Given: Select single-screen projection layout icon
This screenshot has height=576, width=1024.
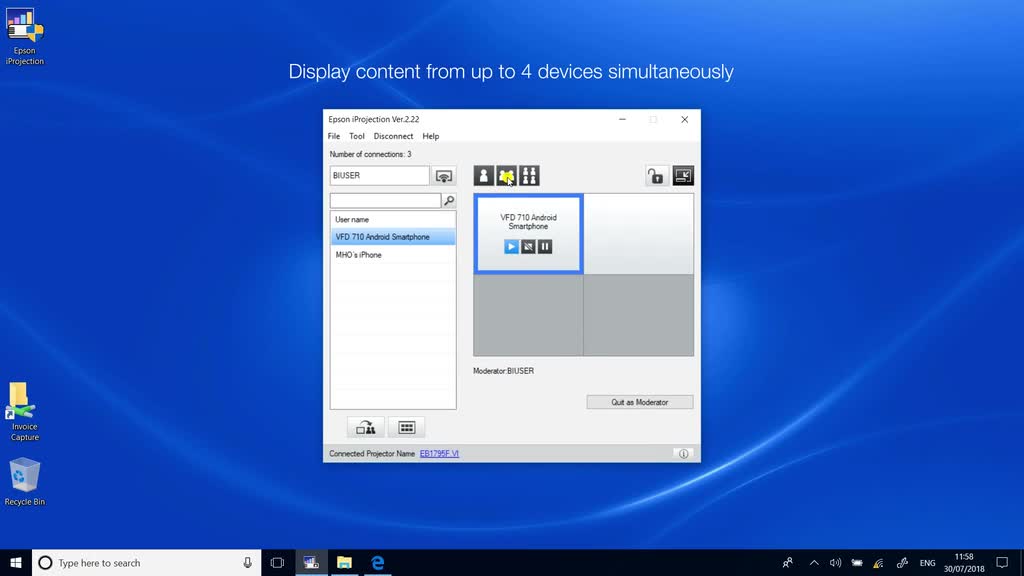Looking at the screenshot, I should [x=483, y=176].
